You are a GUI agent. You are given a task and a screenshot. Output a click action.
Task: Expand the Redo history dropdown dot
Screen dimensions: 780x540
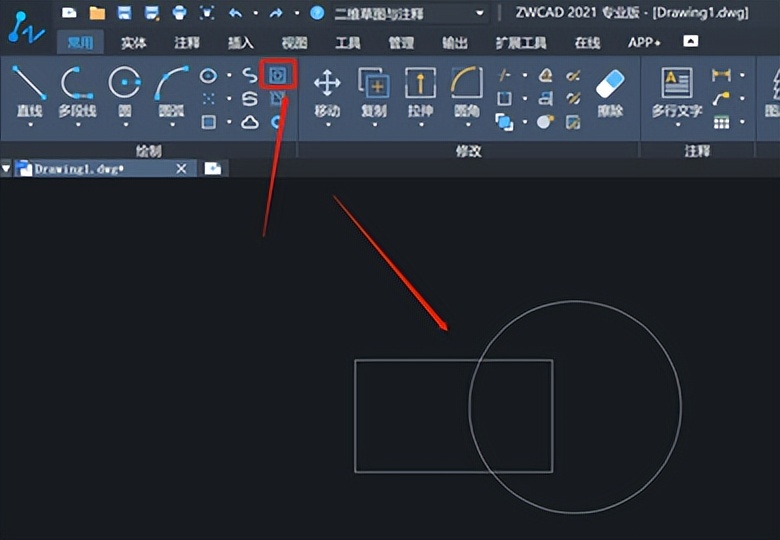[x=297, y=13]
